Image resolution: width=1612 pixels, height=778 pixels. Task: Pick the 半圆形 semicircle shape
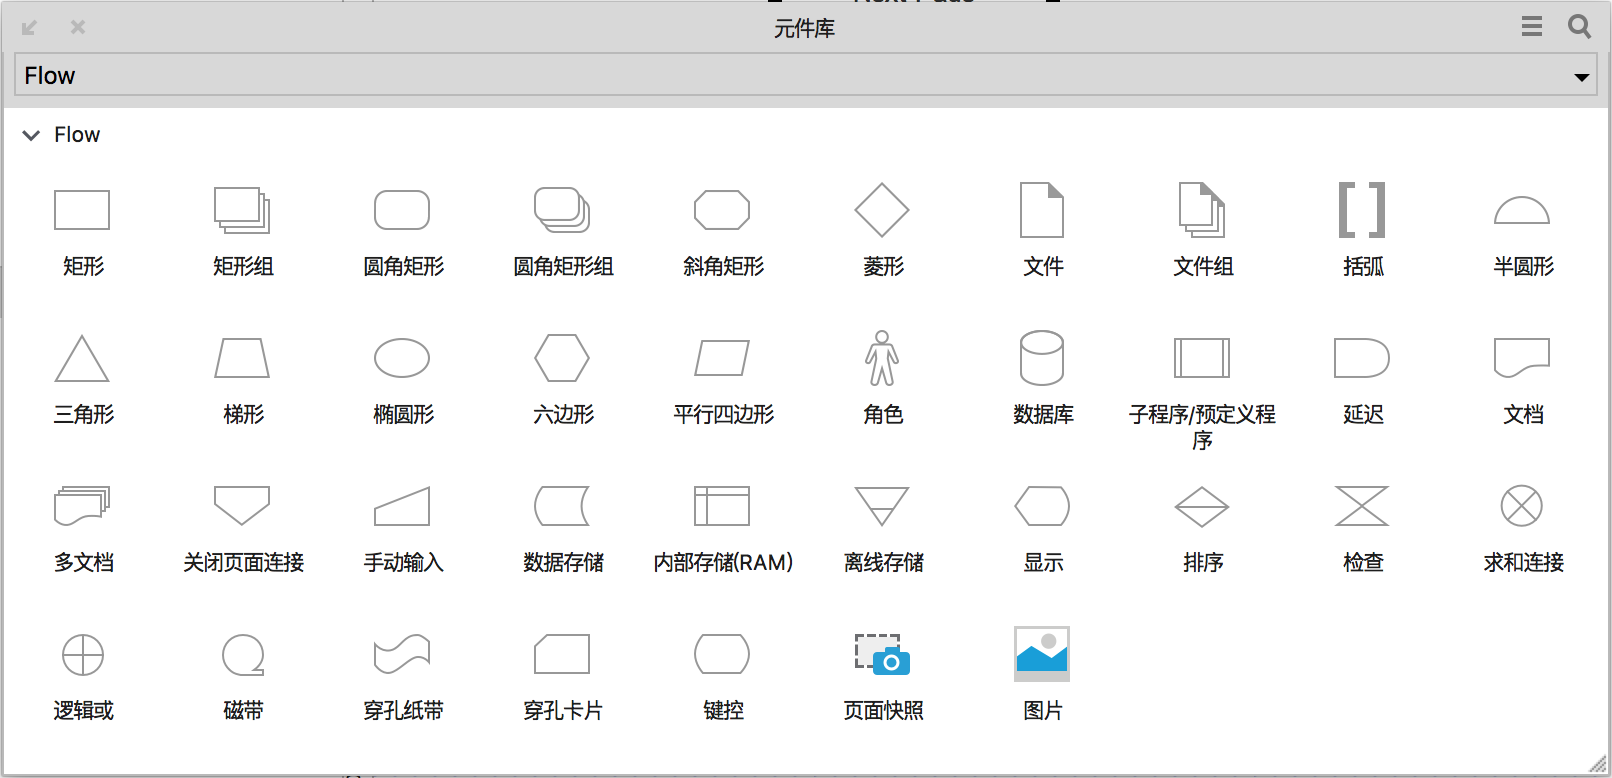[1522, 210]
